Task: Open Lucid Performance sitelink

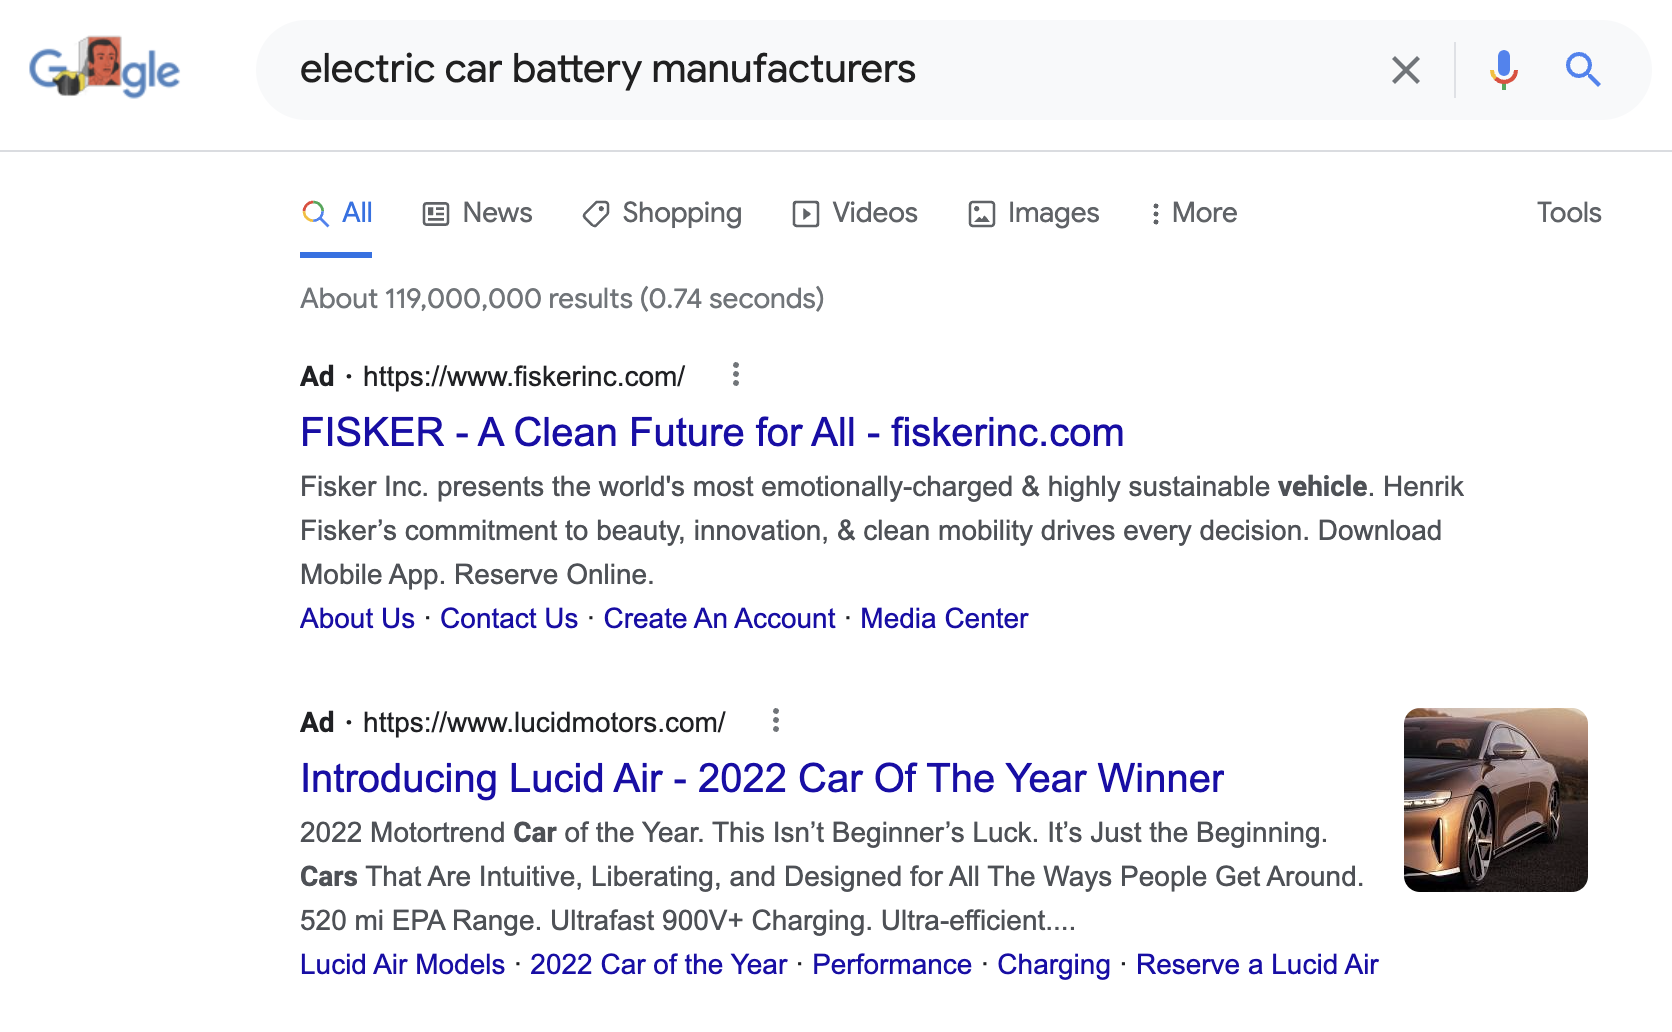Action: [x=892, y=965]
